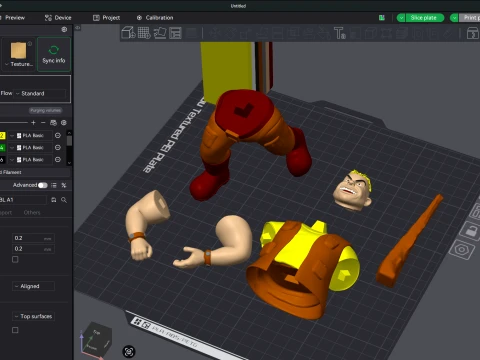Open the Assembly view icon
The height and width of the screenshot is (360, 480).
pos(472,33)
